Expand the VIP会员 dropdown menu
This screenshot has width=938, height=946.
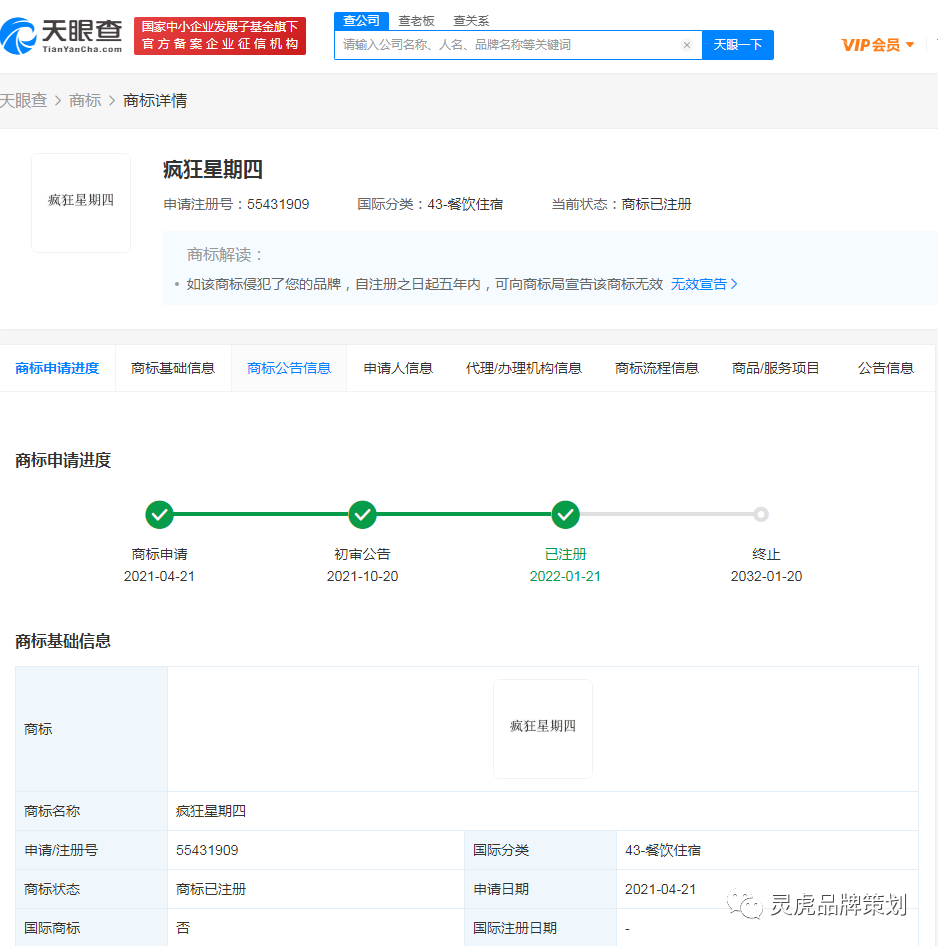click(878, 45)
